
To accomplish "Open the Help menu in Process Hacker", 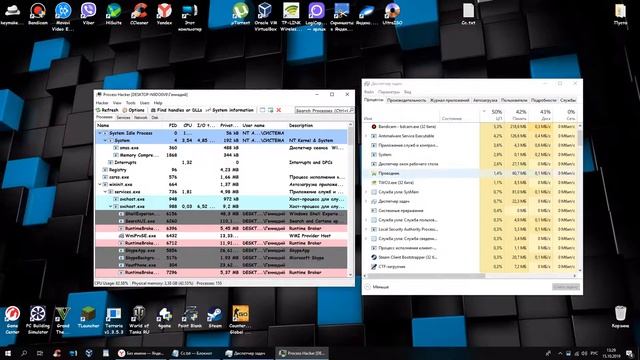I will [x=158, y=103].
